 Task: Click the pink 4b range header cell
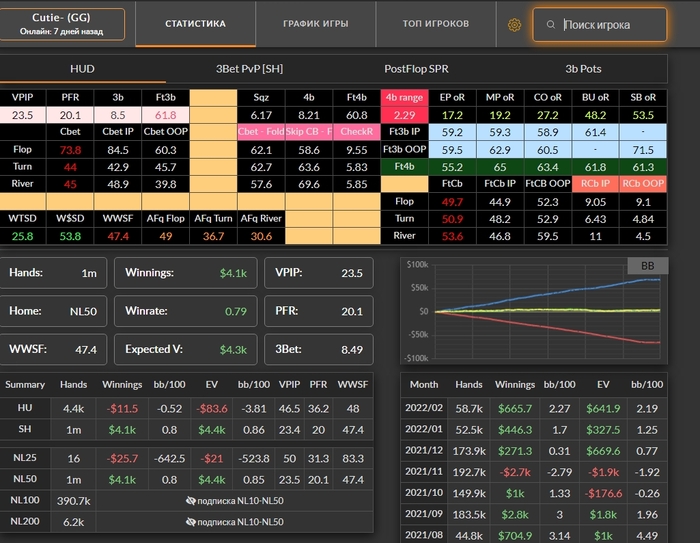click(404, 97)
